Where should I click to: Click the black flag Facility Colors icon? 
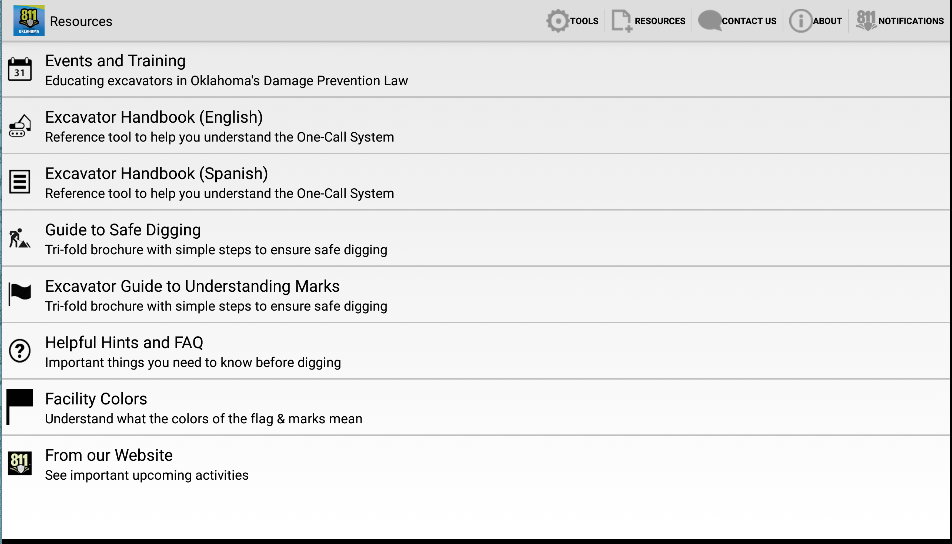[20, 407]
